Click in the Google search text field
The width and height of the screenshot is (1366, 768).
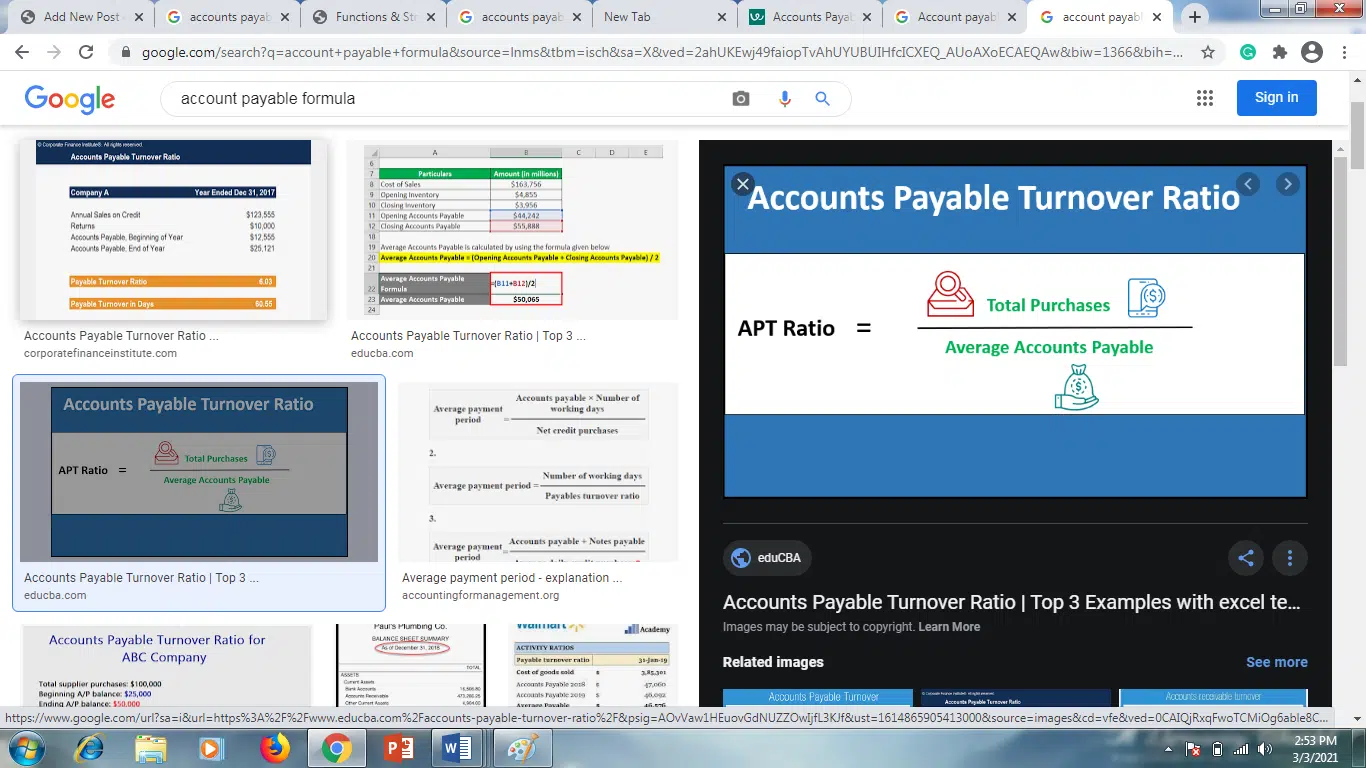point(450,98)
